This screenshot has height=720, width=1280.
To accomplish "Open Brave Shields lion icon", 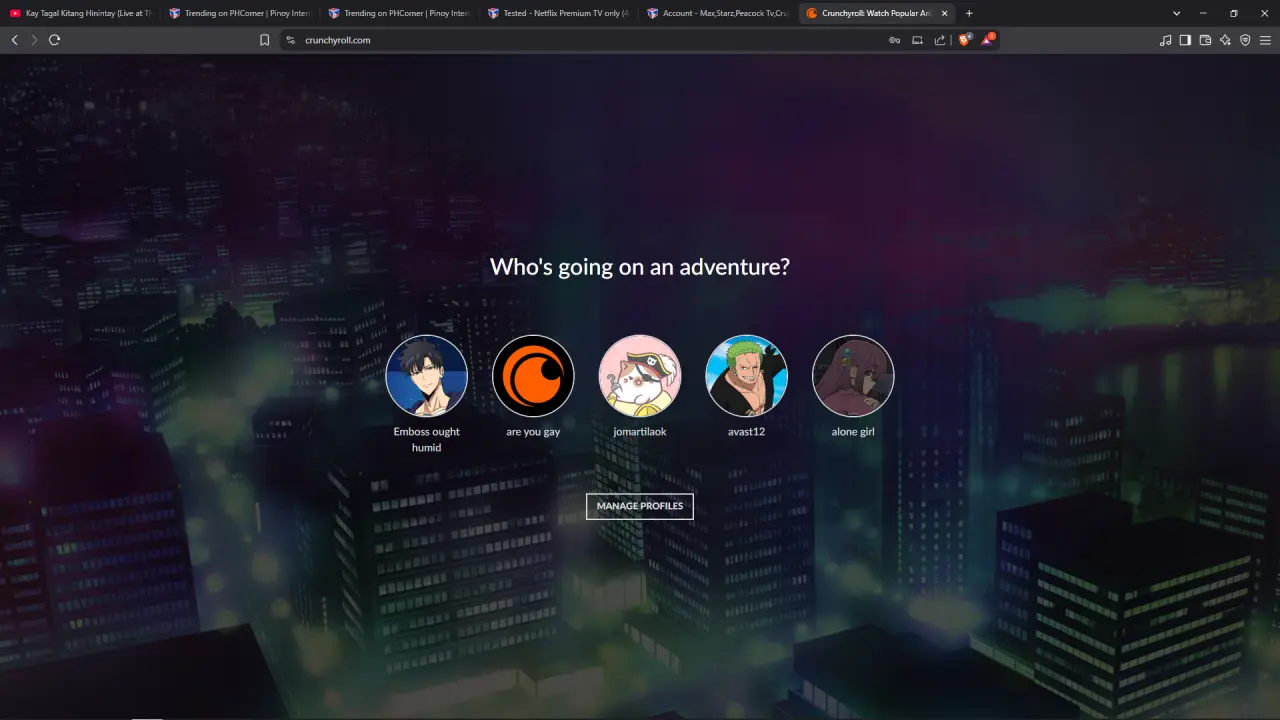I will pos(965,40).
